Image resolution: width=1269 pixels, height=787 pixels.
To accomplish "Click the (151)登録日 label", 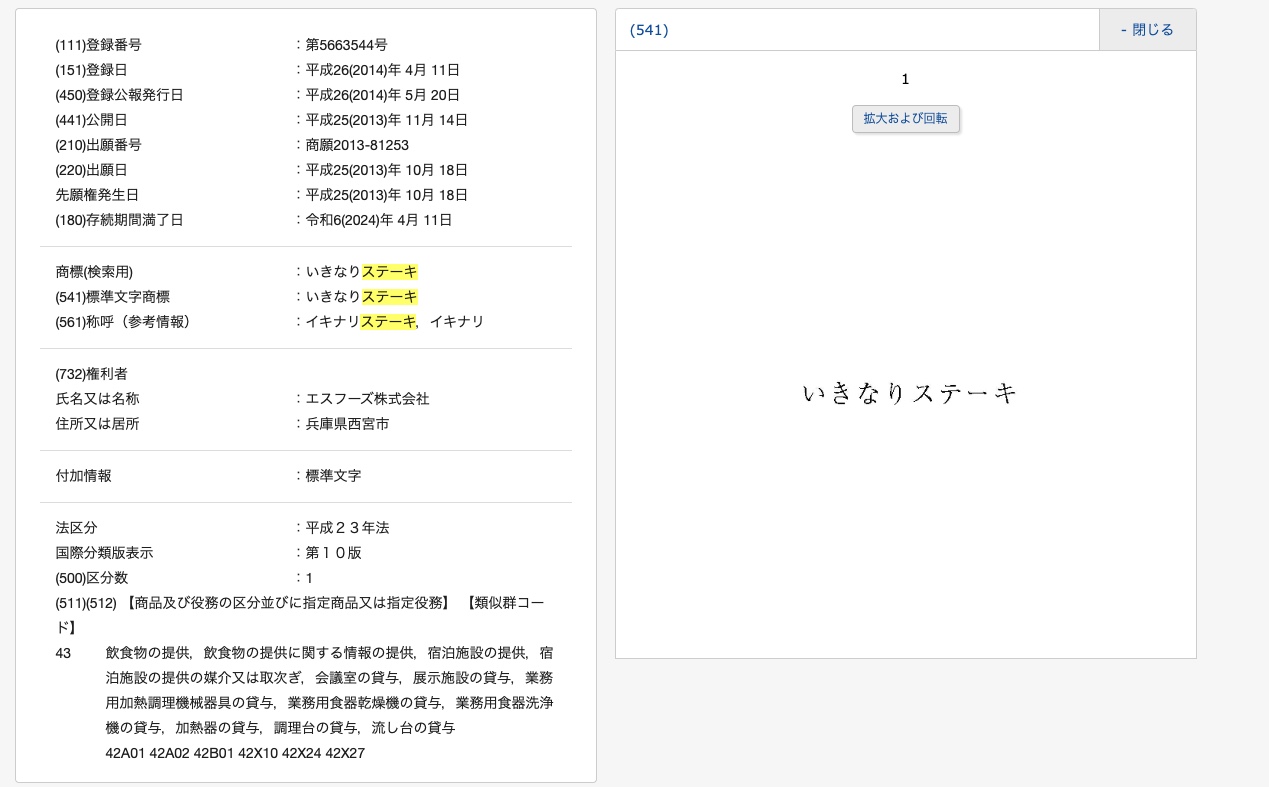I will (x=91, y=70).
